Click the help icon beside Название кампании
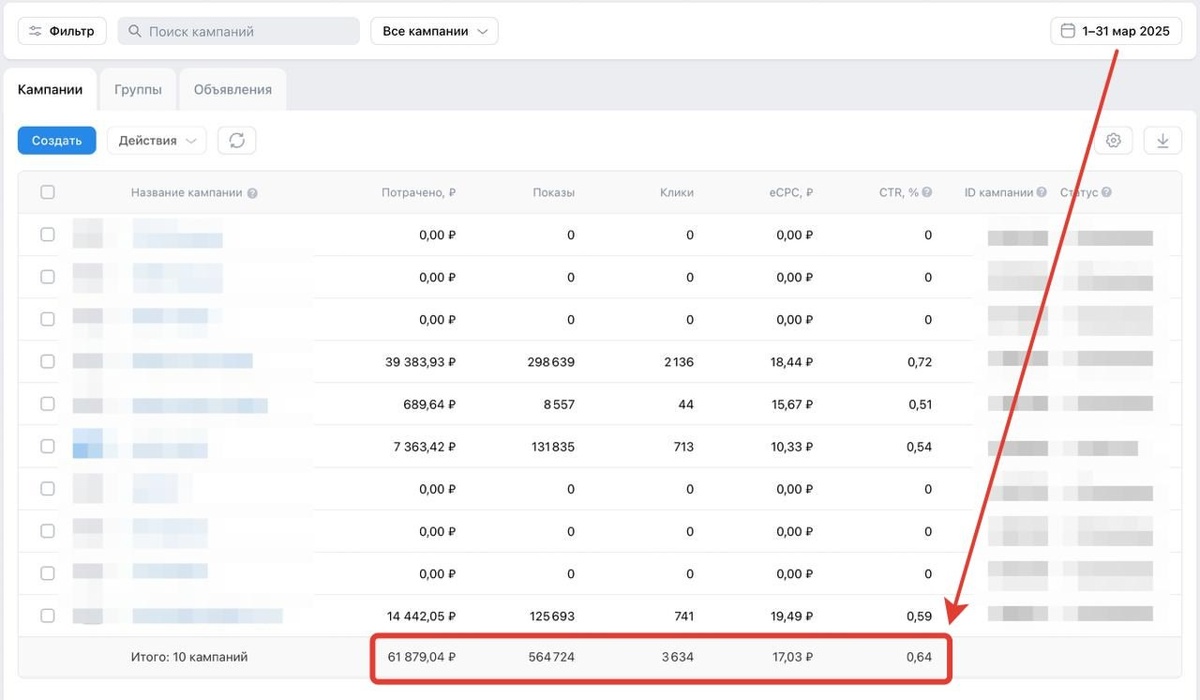The height and width of the screenshot is (700, 1200). [x=252, y=193]
